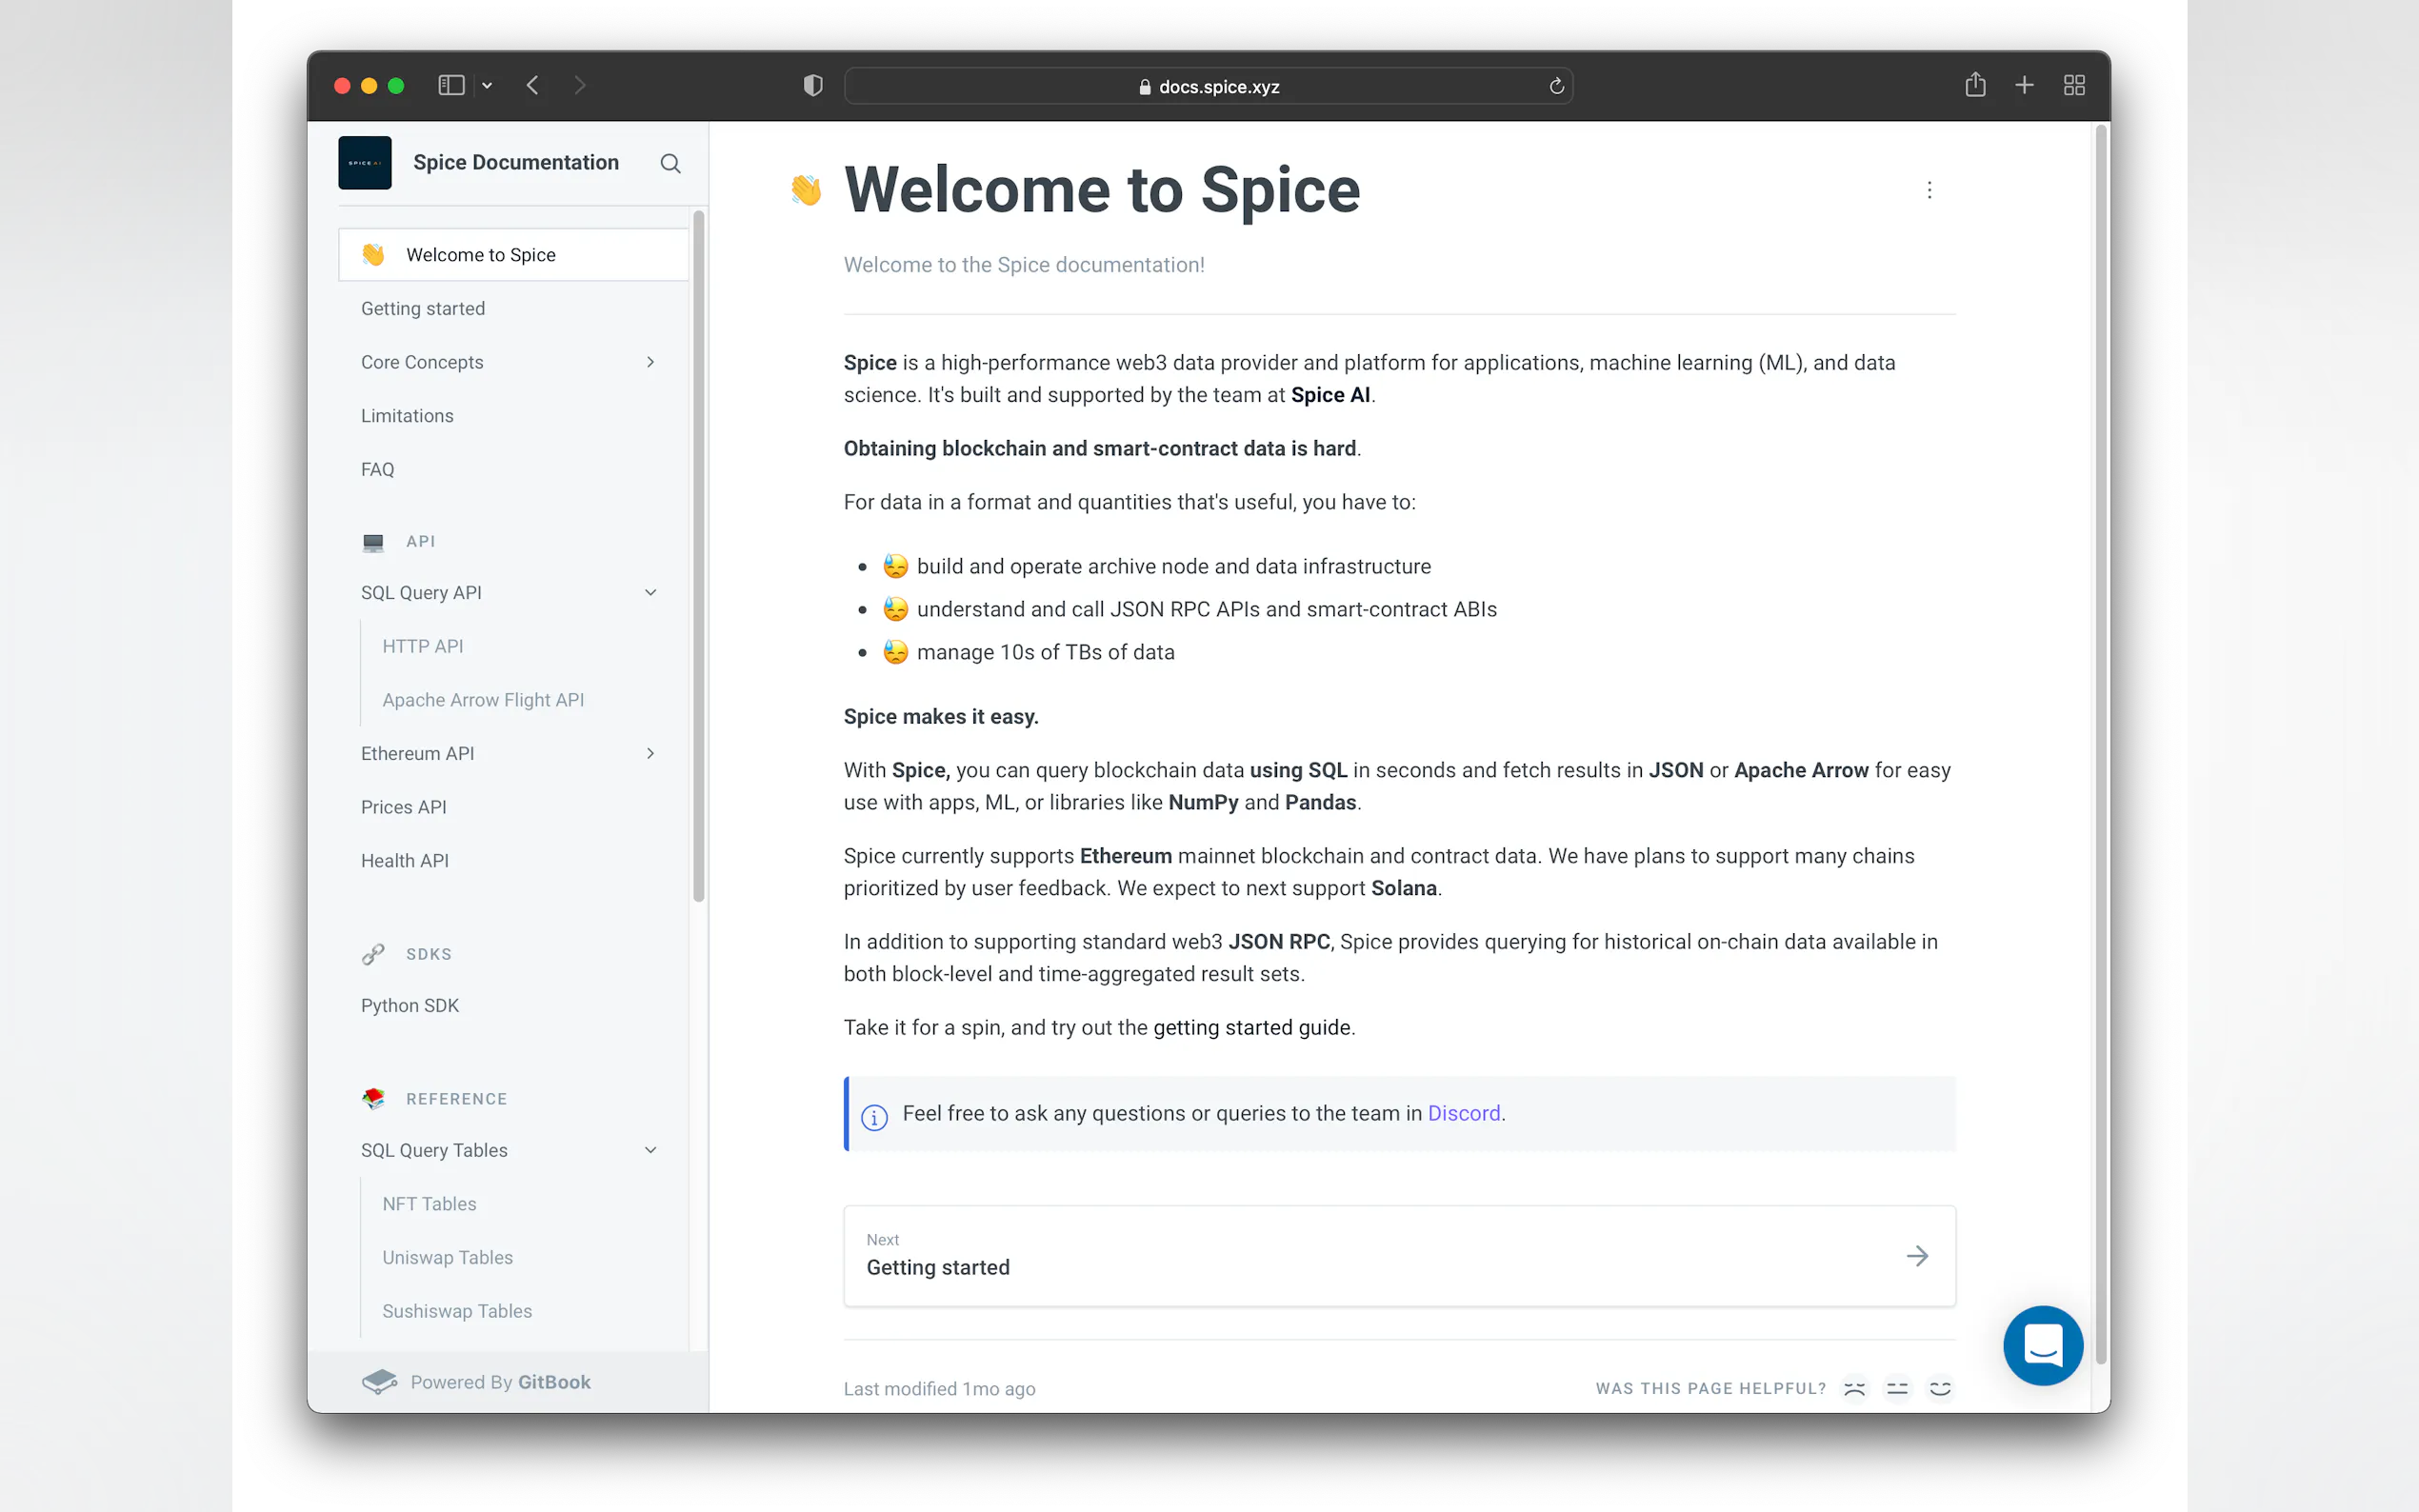This screenshot has height=1512, width=2419.
Task: Show tab overview grid icon
Action: tap(2074, 85)
